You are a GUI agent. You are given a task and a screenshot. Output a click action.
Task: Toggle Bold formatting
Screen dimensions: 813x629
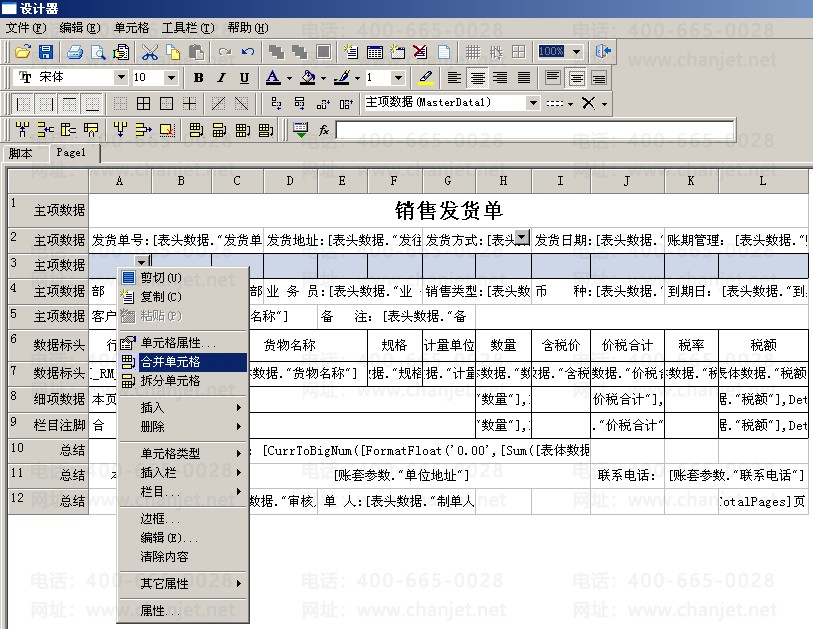tap(198, 78)
